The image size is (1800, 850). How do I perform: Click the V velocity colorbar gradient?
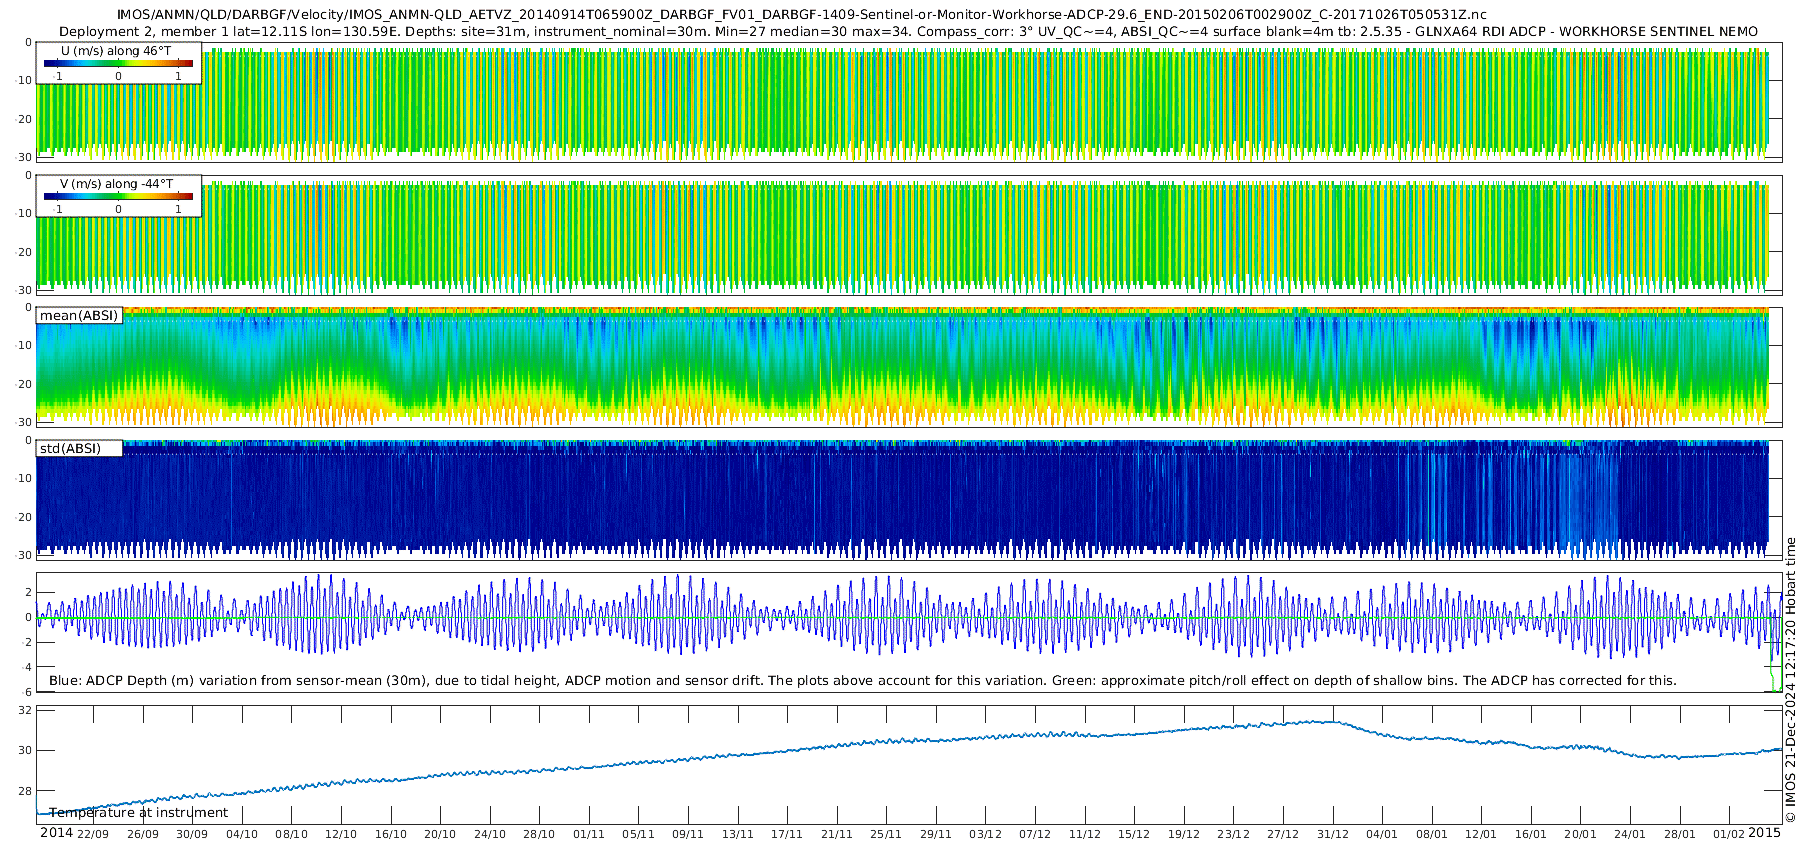pyautogui.click(x=118, y=197)
